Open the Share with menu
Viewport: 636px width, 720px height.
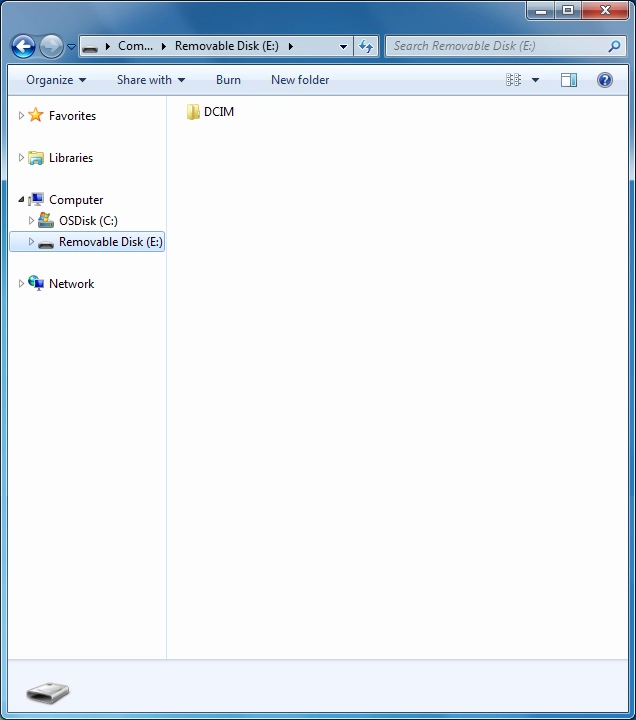150,80
